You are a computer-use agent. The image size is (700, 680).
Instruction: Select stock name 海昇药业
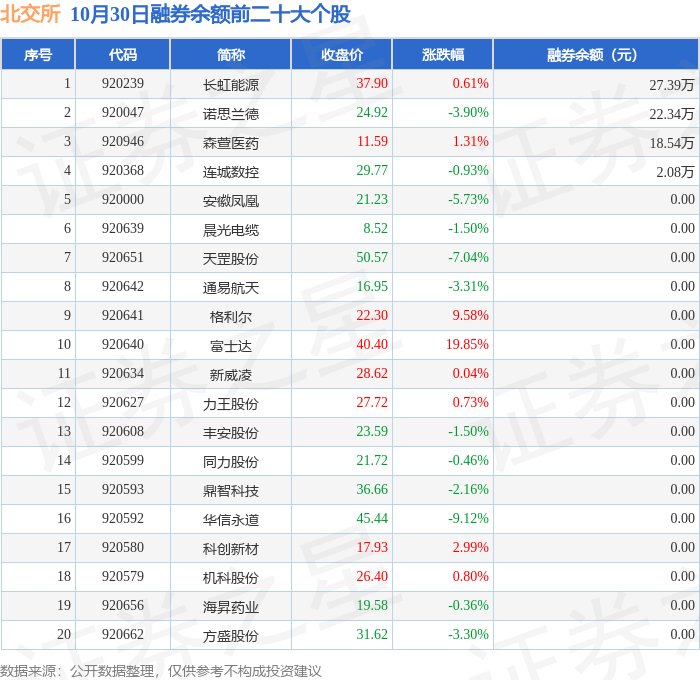[x=231, y=607]
